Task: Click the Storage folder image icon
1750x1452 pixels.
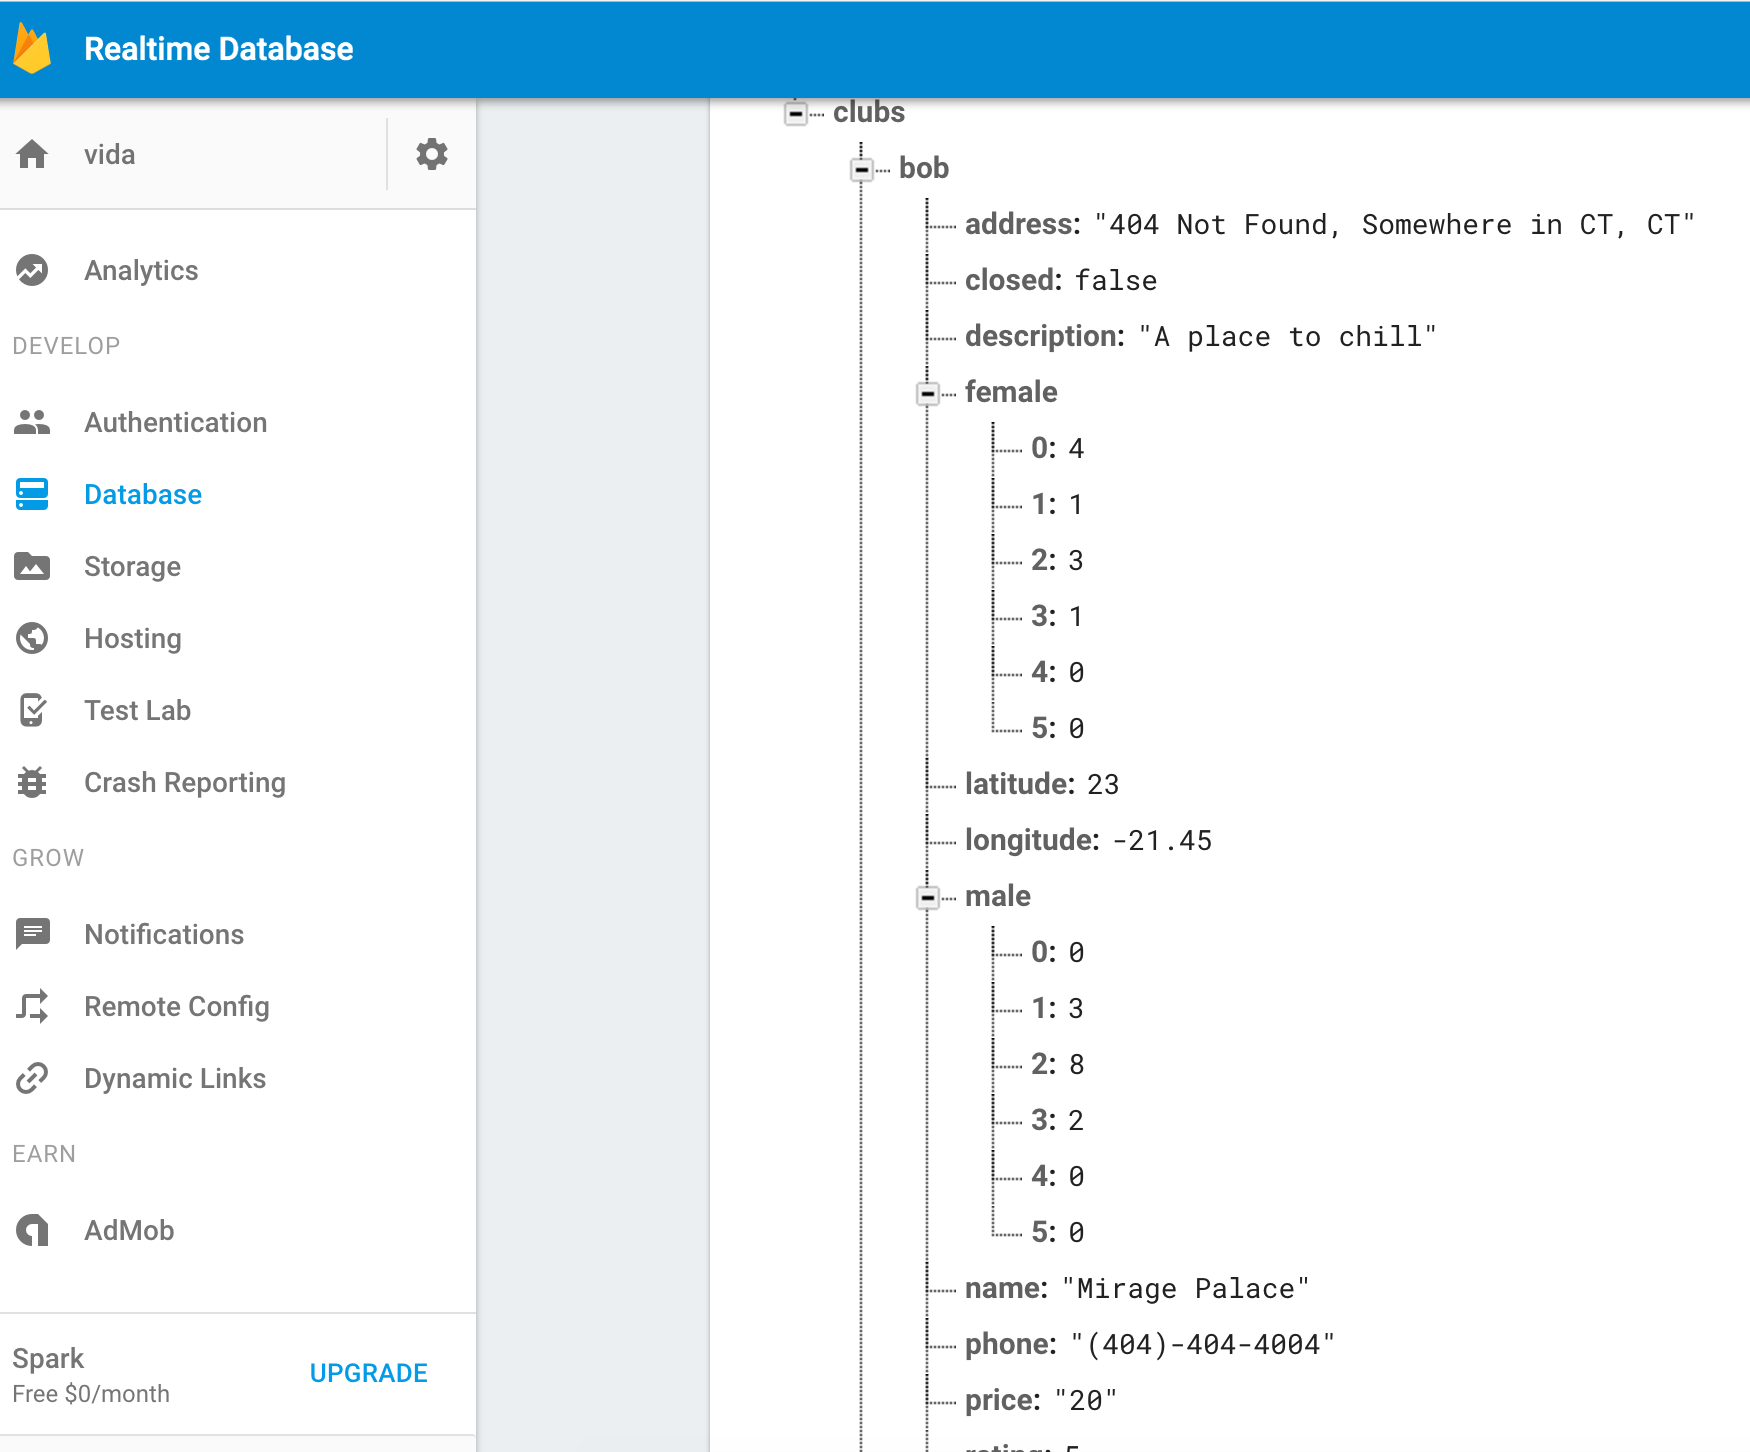Action: pos(32,566)
